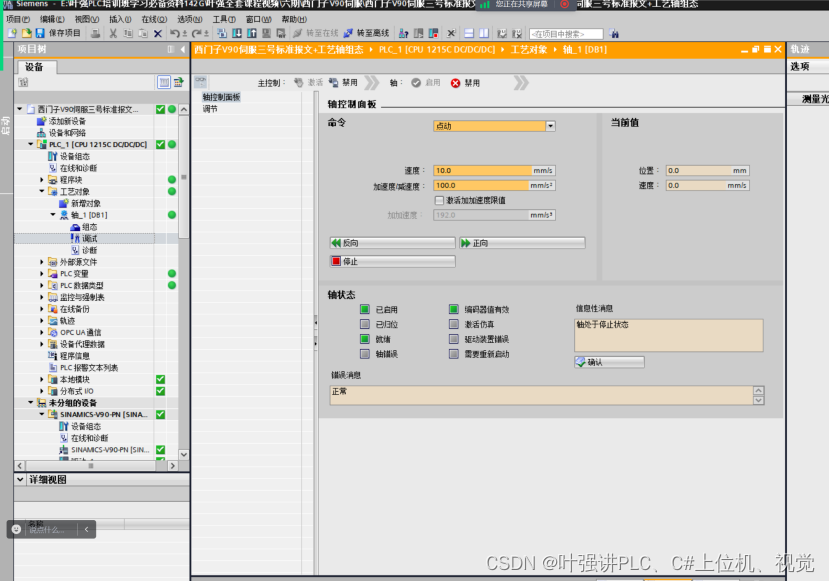Click the 在项目中搜索 search box

[566, 34]
